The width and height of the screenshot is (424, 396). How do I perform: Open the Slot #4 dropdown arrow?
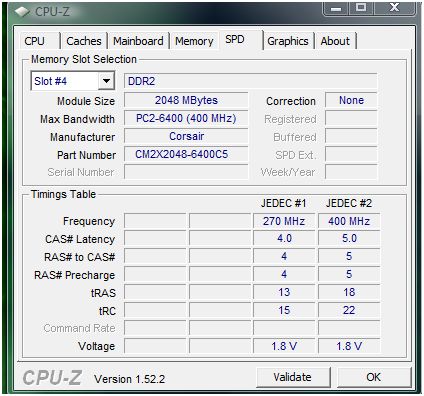[106, 81]
